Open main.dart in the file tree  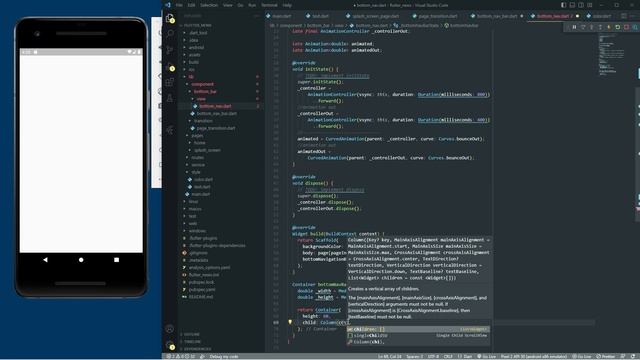(200, 194)
